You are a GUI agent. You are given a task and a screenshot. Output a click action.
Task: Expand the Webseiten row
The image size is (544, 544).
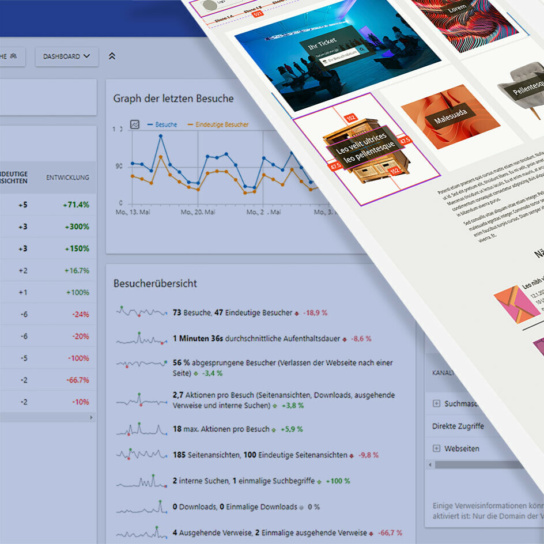pos(436,448)
